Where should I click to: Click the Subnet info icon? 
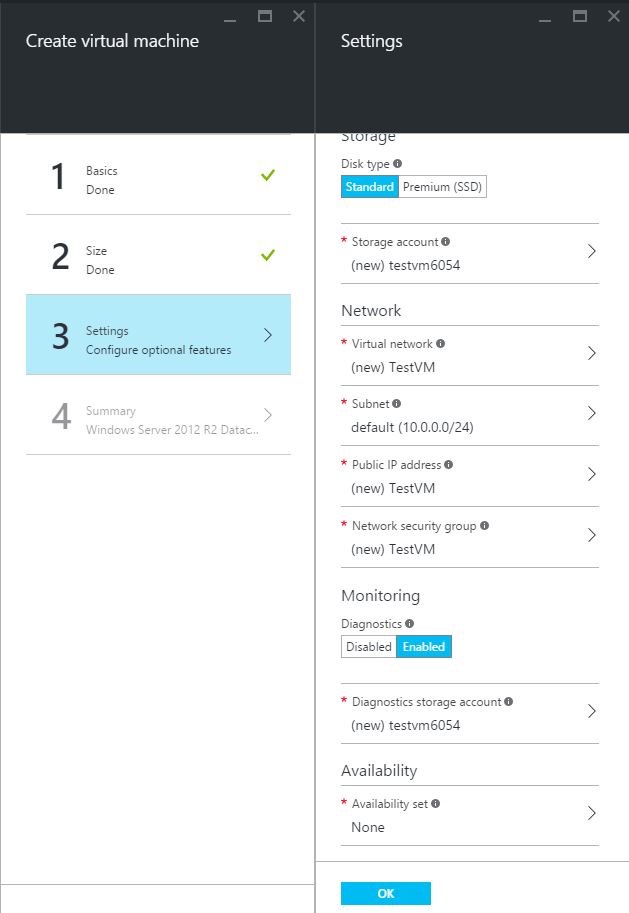click(x=397, y=404)
